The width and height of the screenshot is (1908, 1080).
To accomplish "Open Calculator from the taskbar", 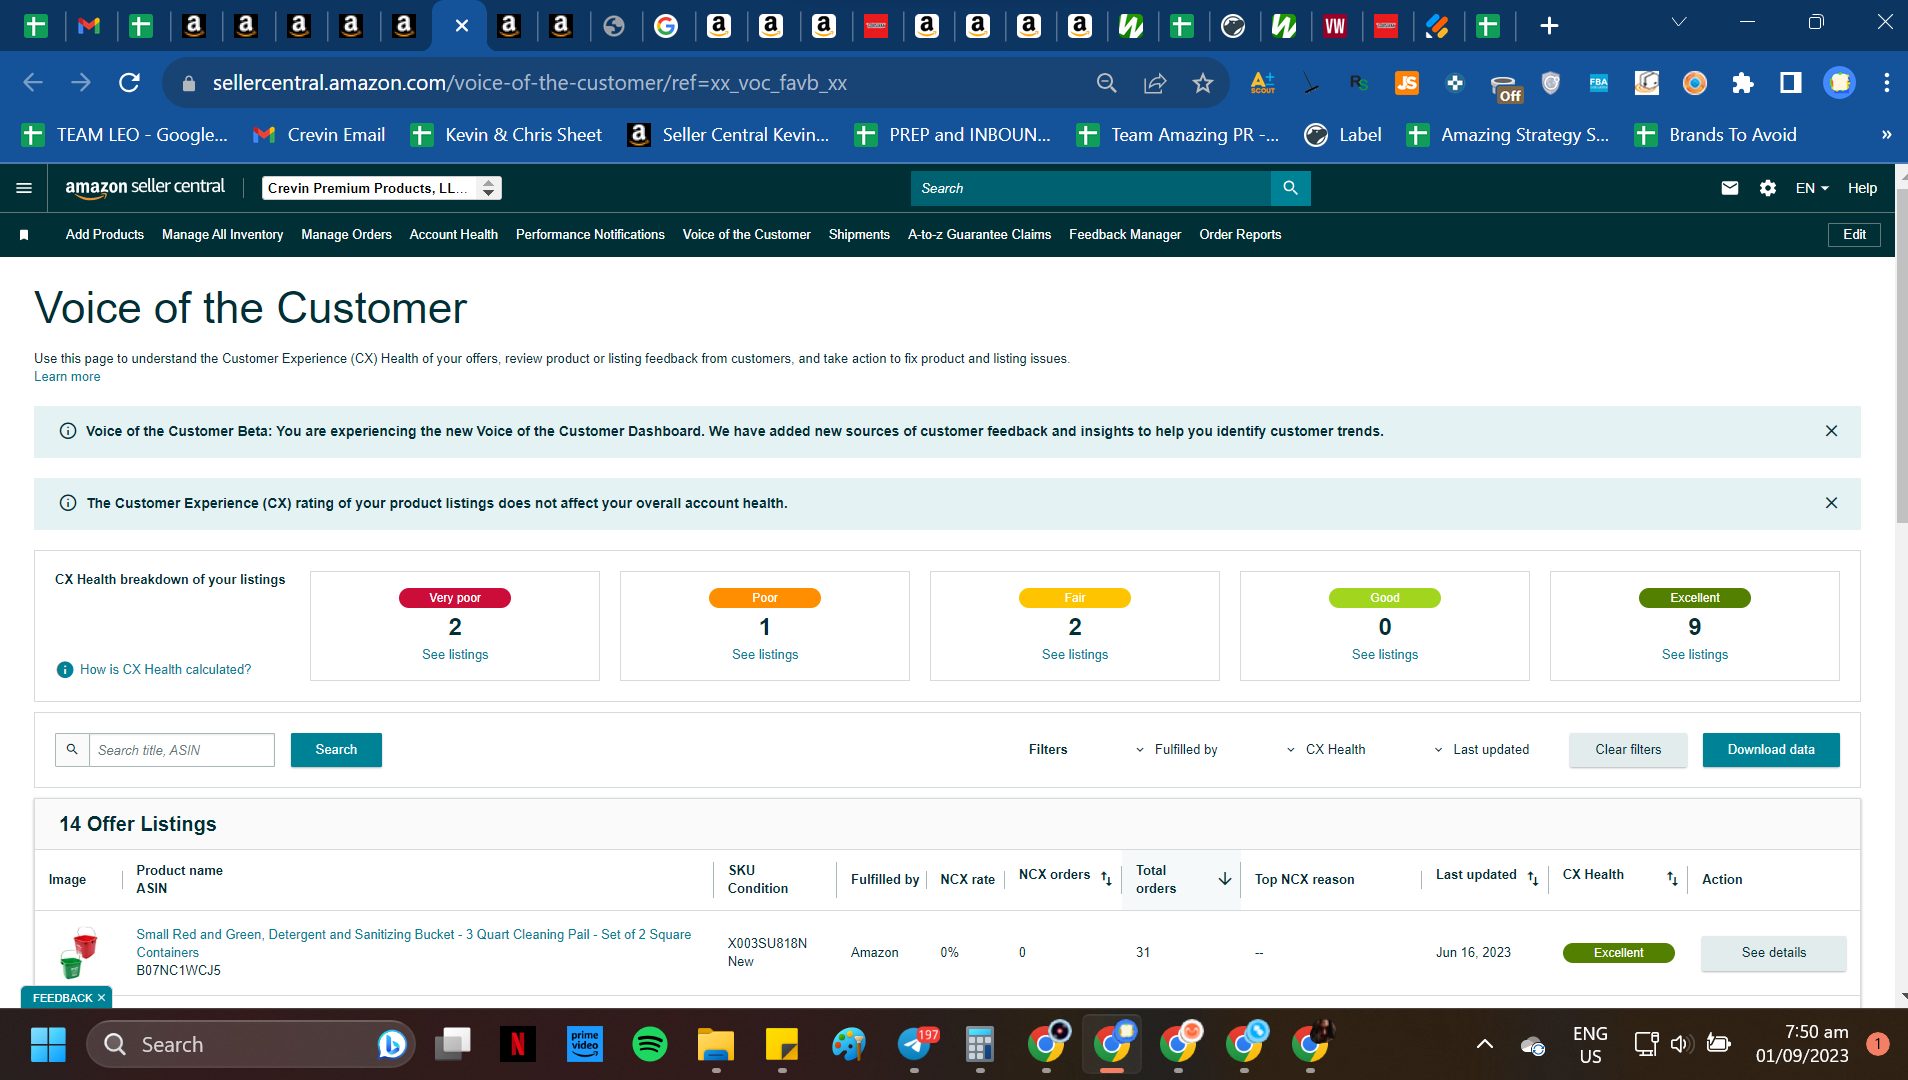I will [980, 1045].
